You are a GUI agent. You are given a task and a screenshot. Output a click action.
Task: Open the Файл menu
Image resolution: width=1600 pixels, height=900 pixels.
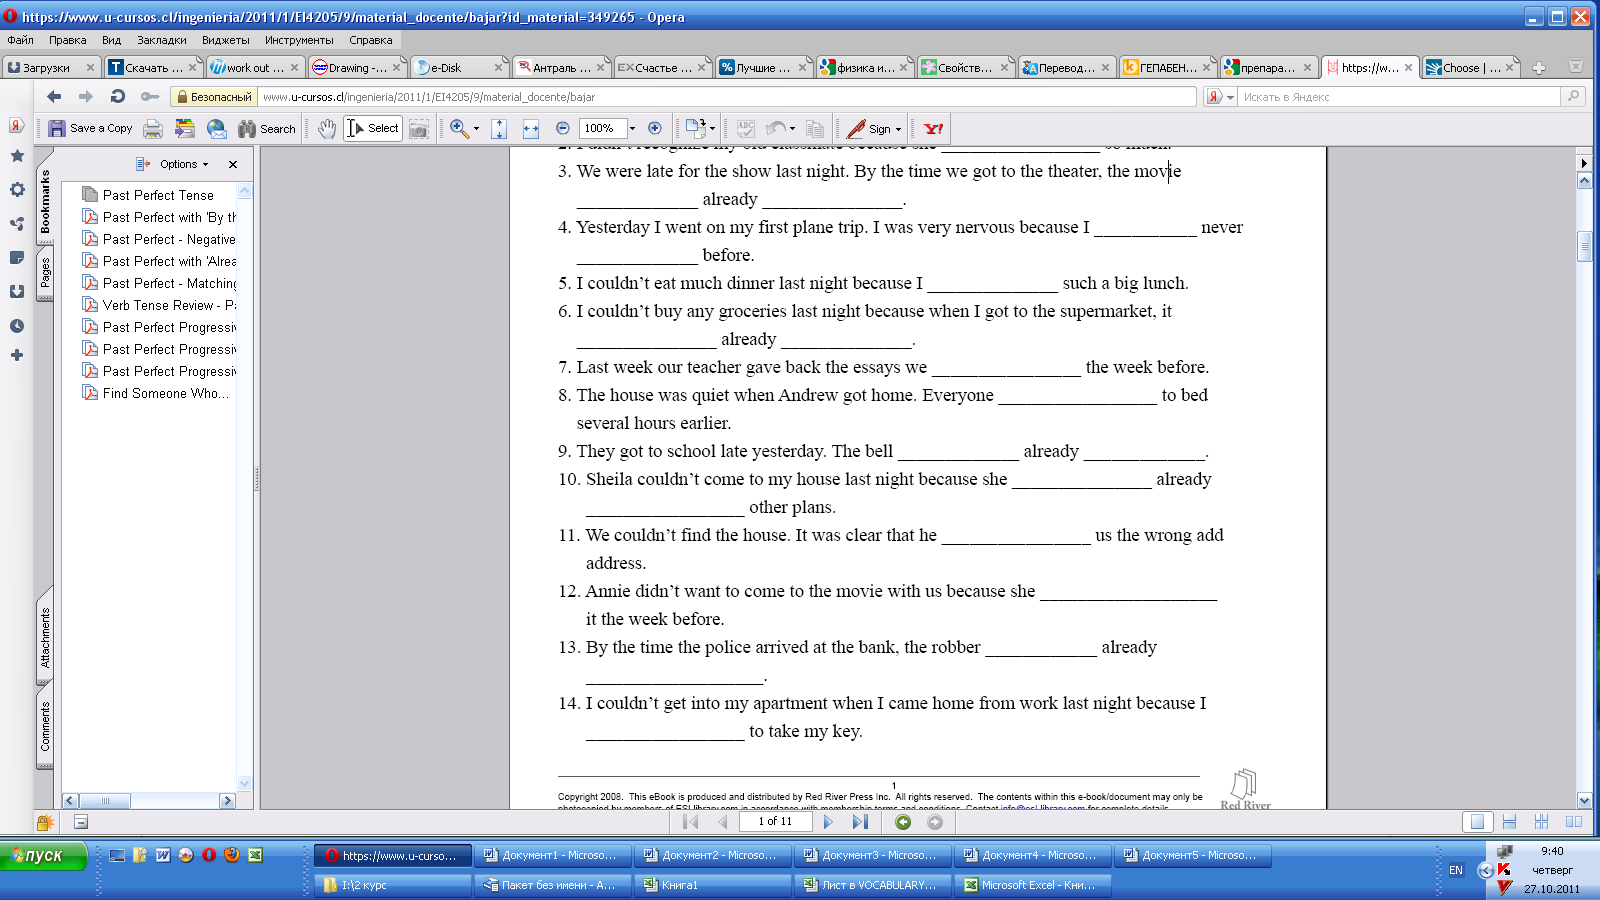20,40
